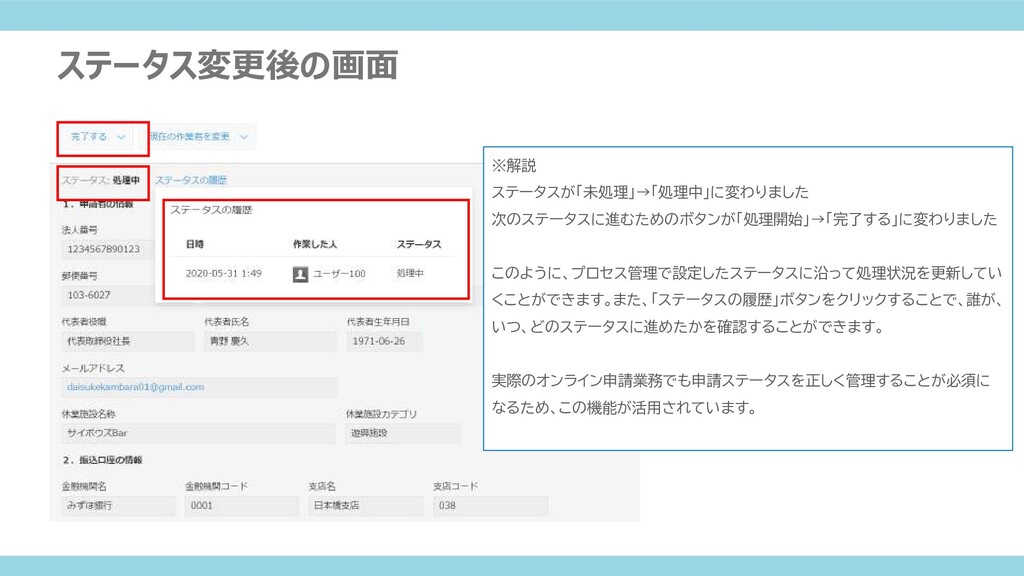
Task: Click the slide title ステータス変更後の画面
Action: [x=228, y=65]
